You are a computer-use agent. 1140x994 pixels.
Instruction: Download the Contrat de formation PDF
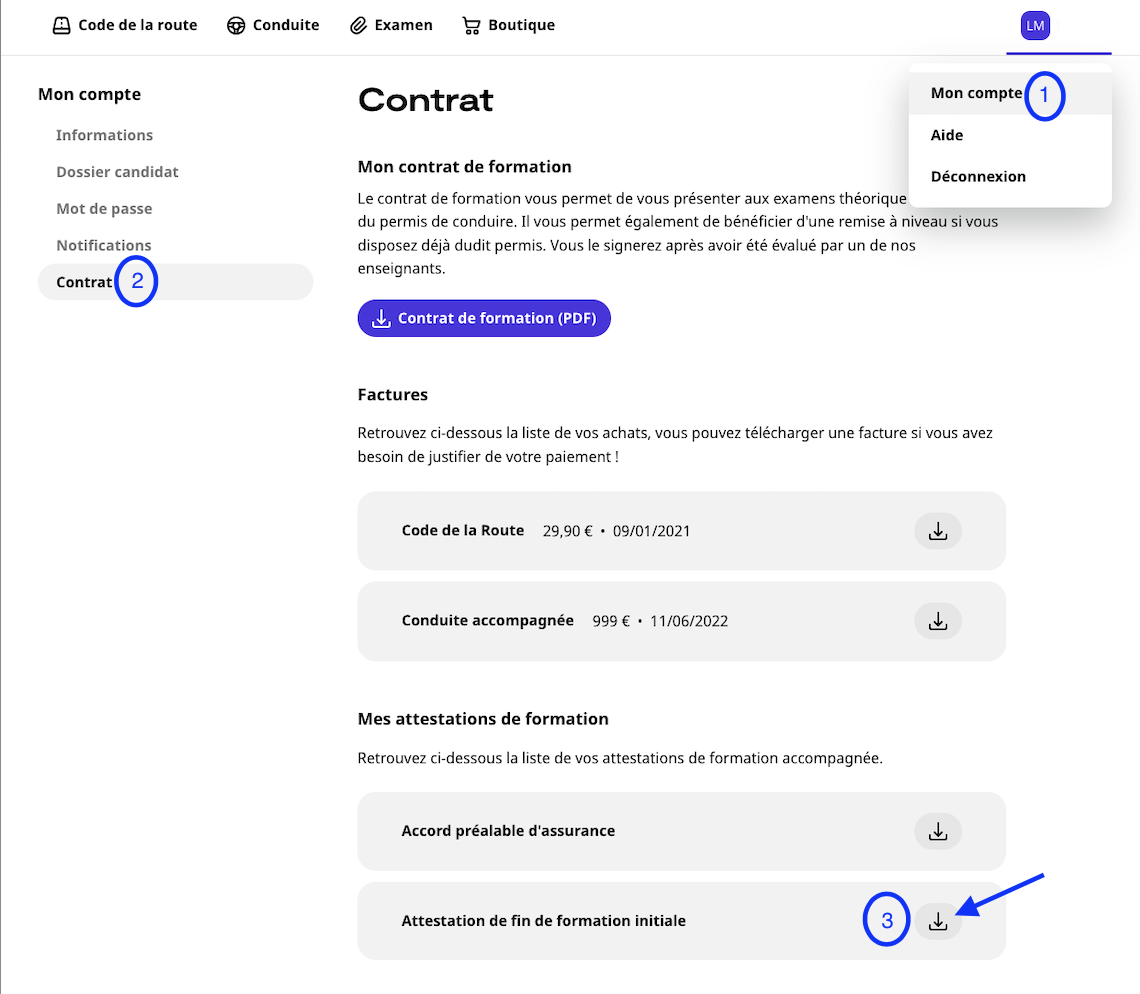click(484, 318)
